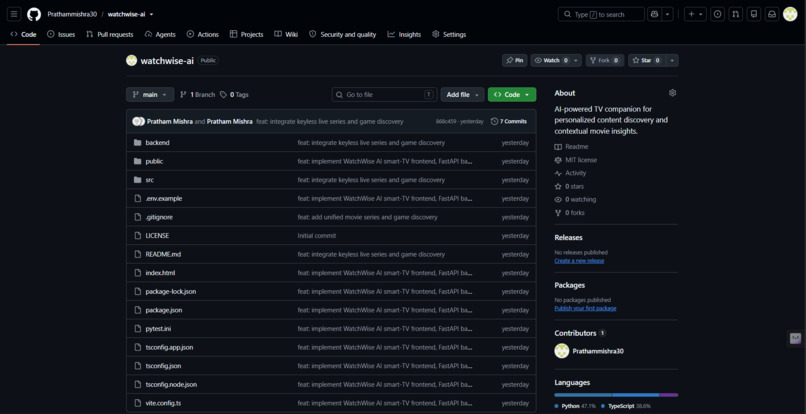The width and height of the screenshot is (806, 414).
Task: Fork the watchwise-ai repository
Action: click(605, 61)
